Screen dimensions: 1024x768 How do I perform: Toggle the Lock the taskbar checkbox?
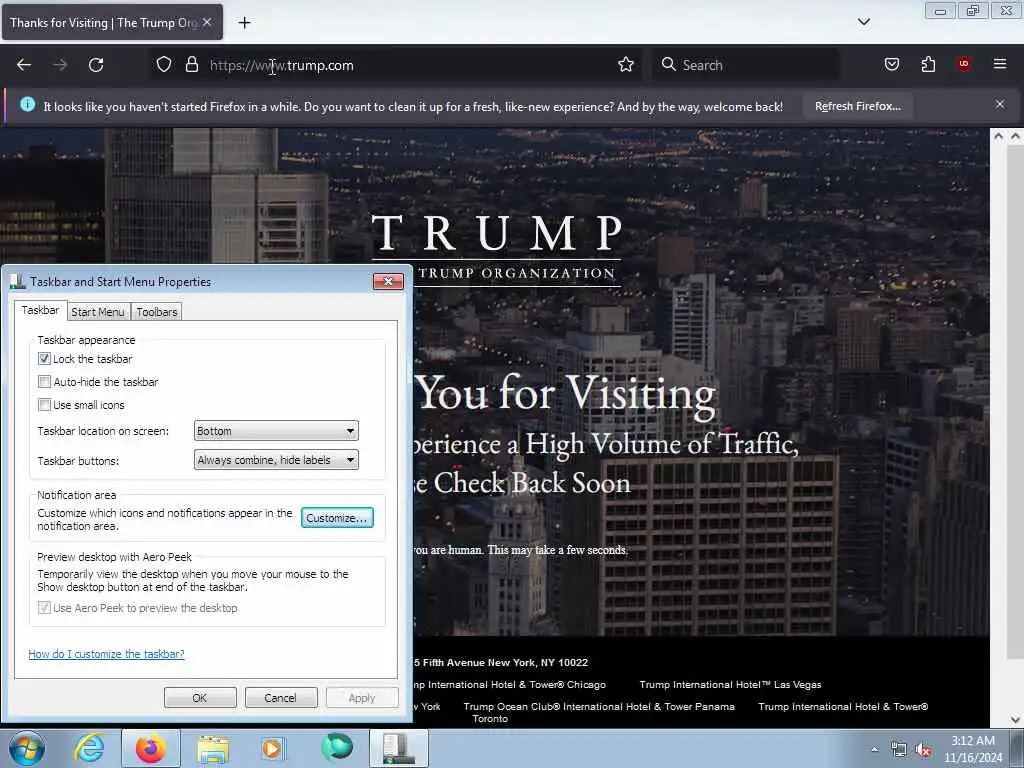pos(44,359)
